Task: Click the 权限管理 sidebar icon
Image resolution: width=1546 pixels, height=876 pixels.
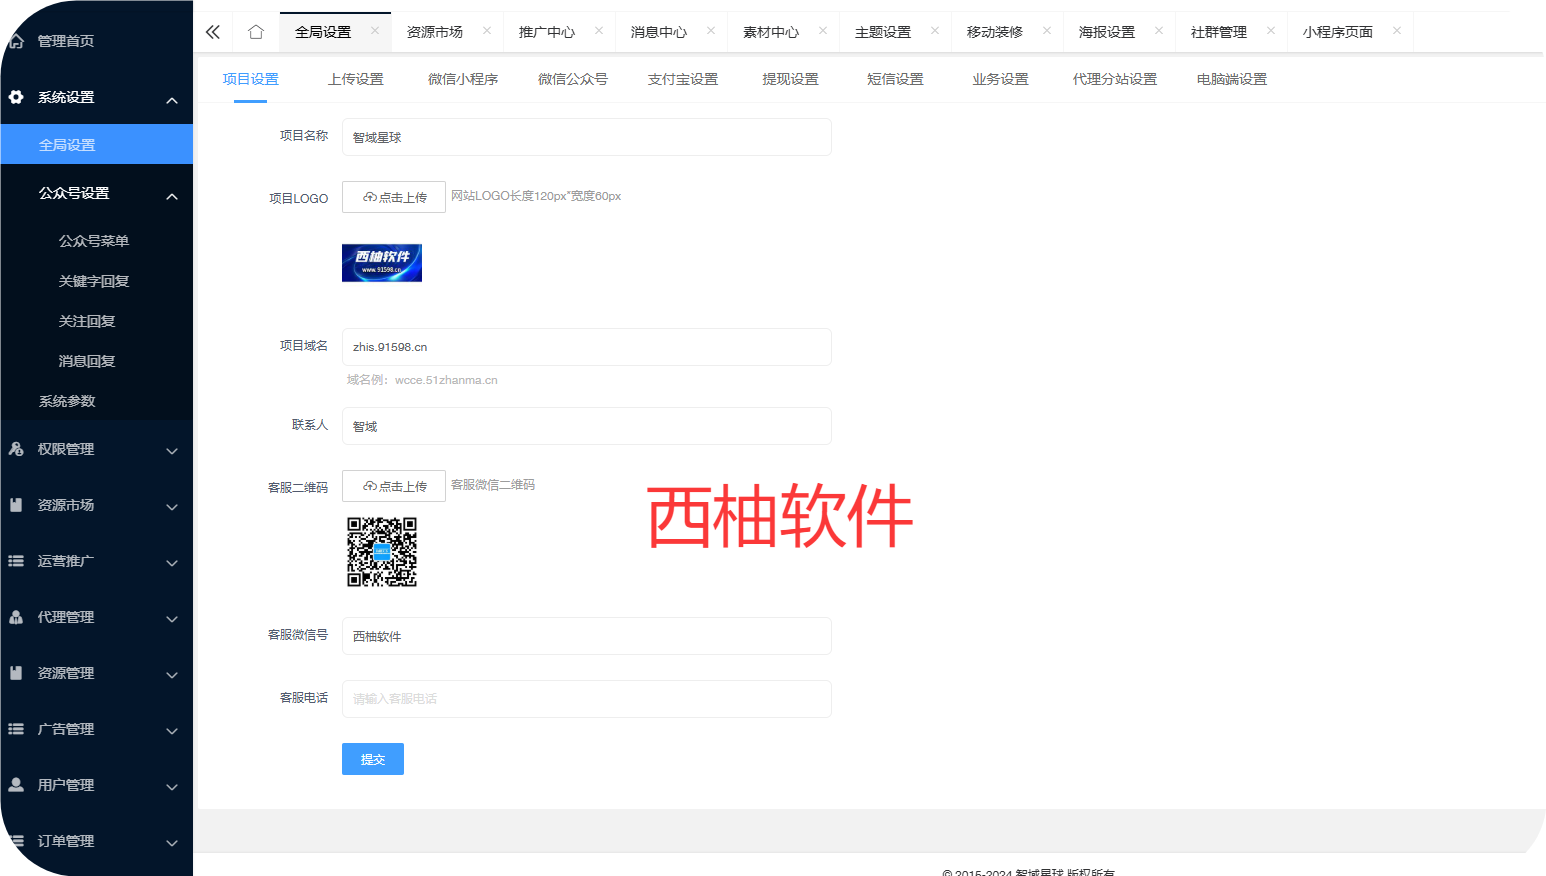Action: (16, 449)
